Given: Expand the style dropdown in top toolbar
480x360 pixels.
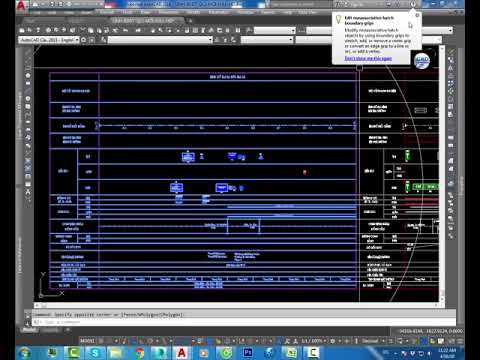Looking at the screenshot, I should (293, 31).
